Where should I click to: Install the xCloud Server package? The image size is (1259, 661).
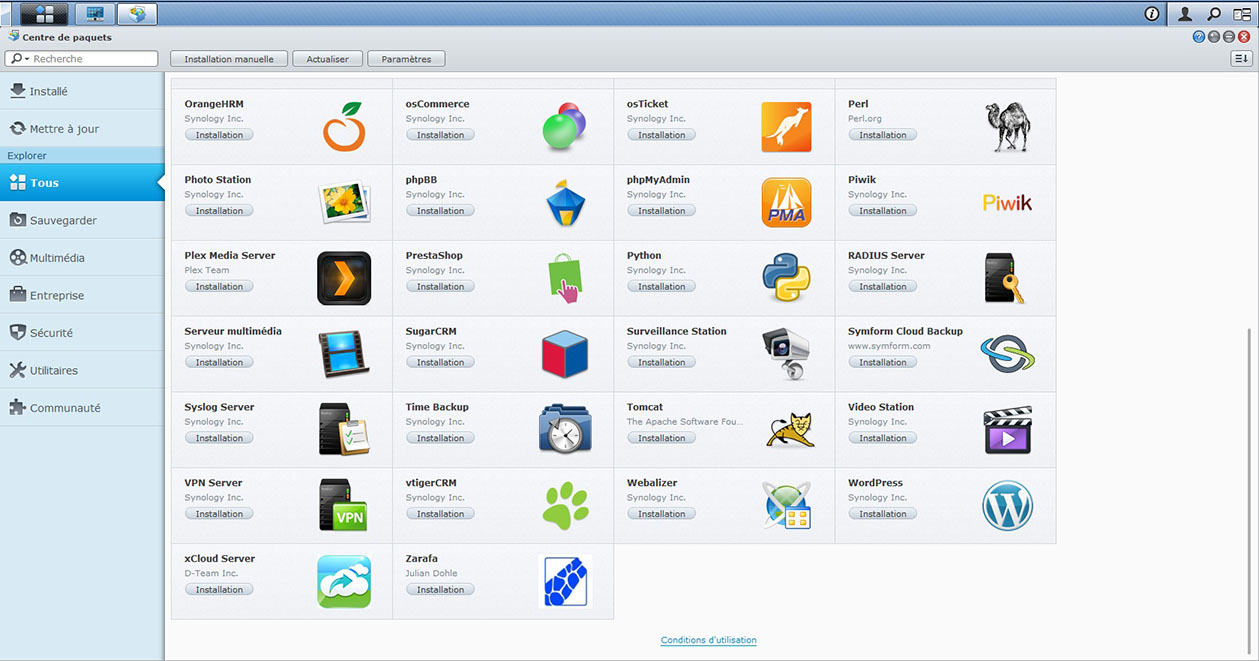(219, 590)
